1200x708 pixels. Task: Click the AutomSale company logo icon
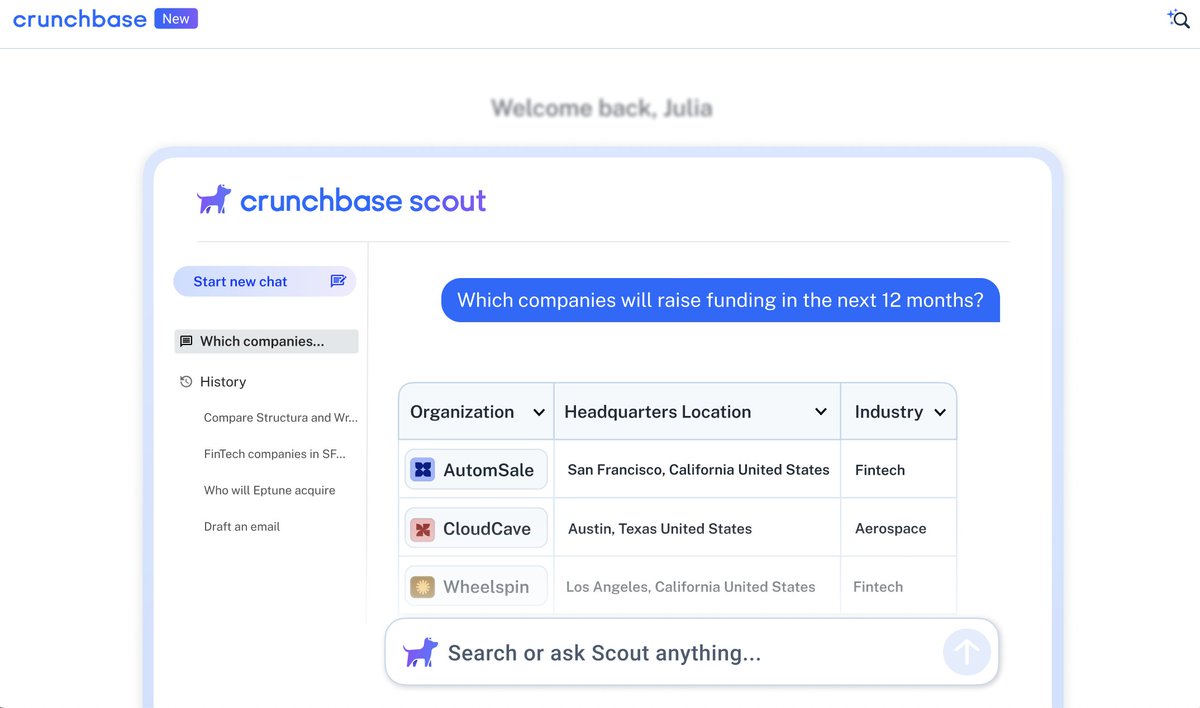423,470
